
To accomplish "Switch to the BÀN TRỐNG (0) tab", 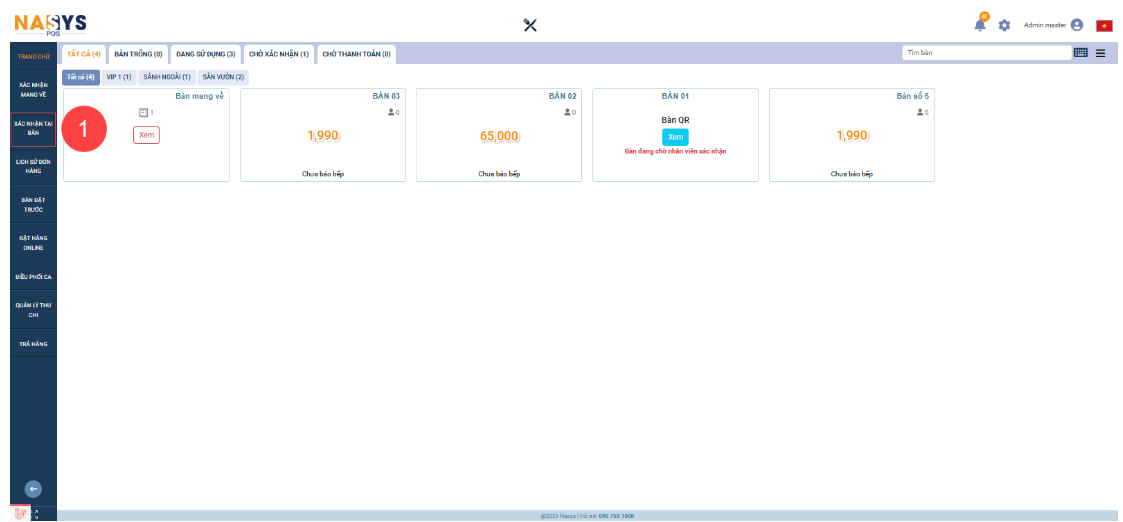I will coord(138,54).
